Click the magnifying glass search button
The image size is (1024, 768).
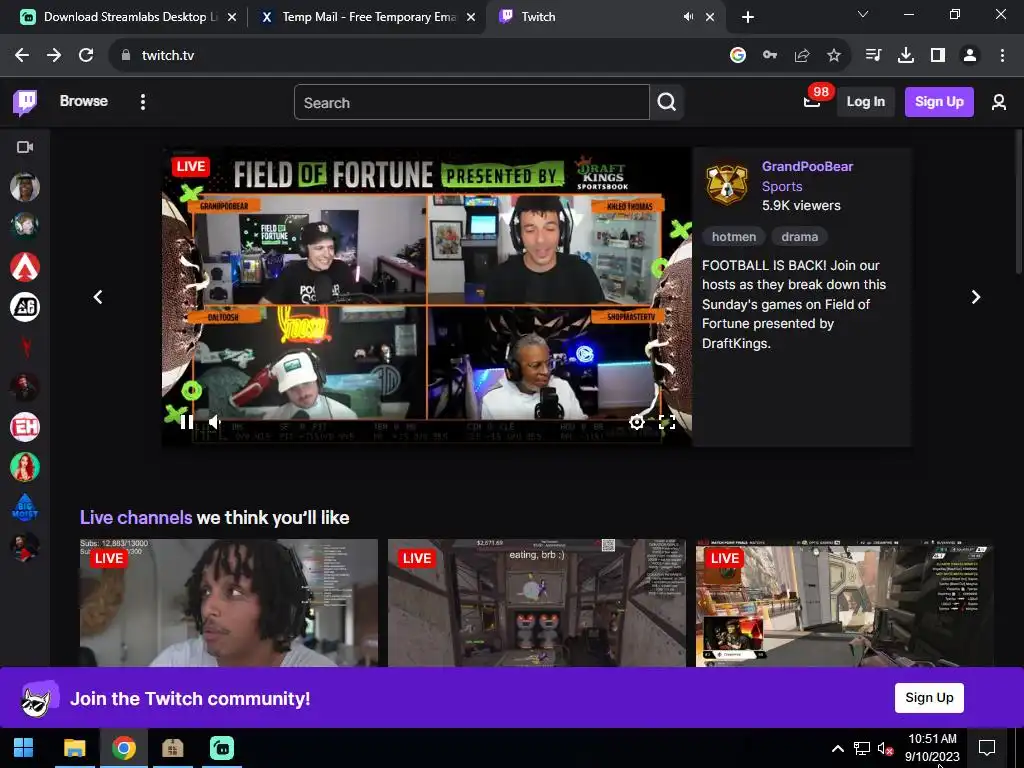tap(667, 103)
